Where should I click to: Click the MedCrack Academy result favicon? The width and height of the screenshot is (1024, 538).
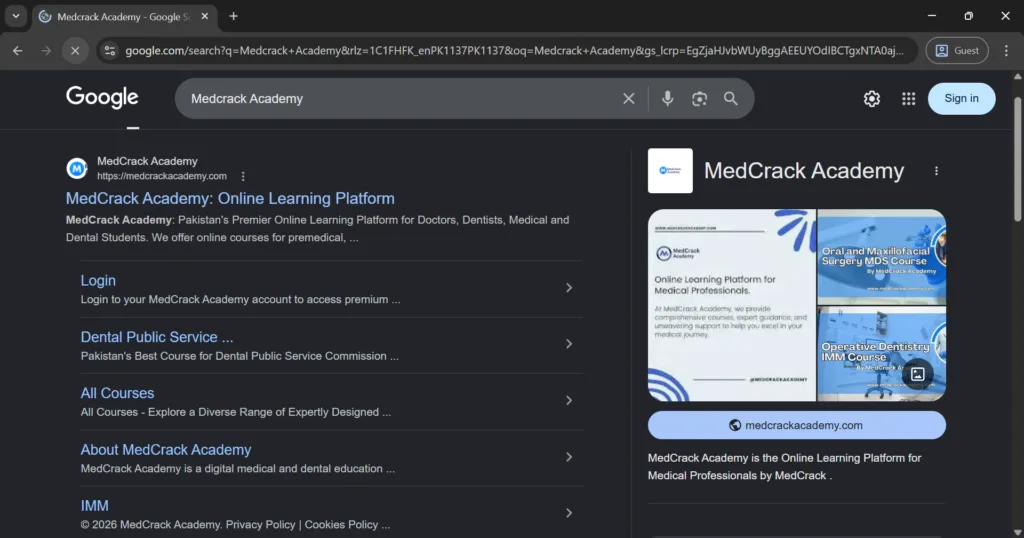click(x=77, y=168)
